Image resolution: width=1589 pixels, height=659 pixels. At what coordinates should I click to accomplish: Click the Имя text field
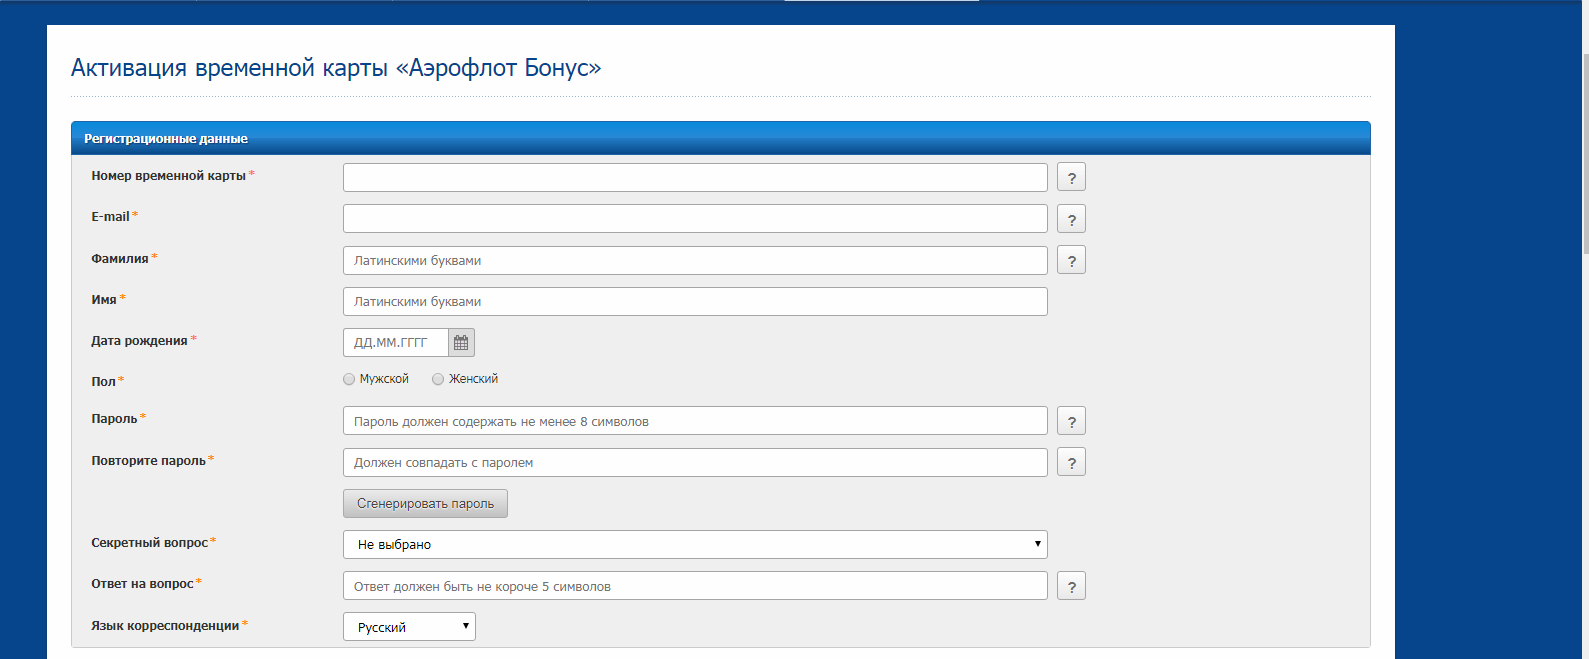coord(694,302)
